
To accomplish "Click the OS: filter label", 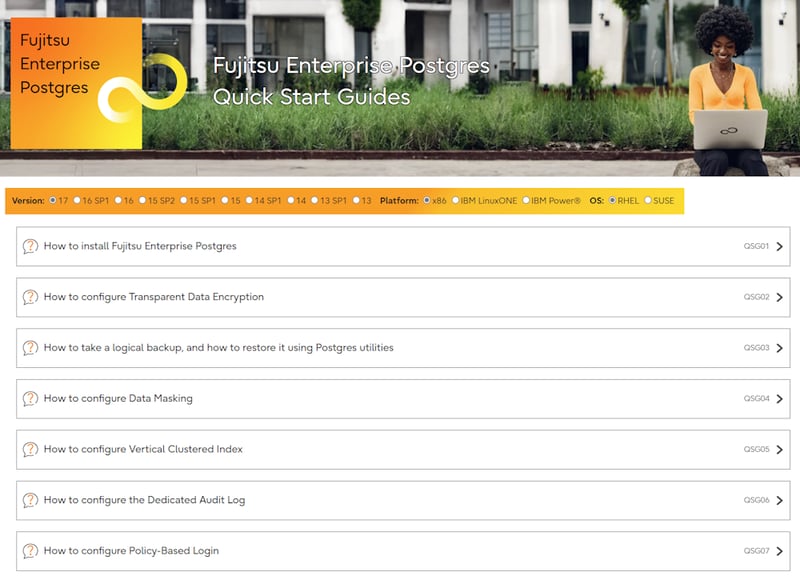I will coord(596,200).
